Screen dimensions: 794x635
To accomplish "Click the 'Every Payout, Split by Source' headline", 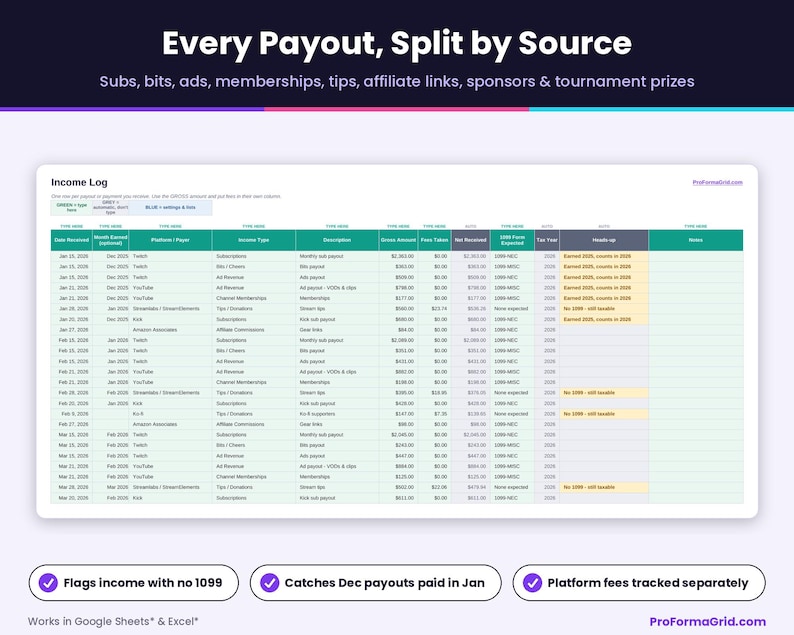I will pyautogui.click(x=397, y=43).
